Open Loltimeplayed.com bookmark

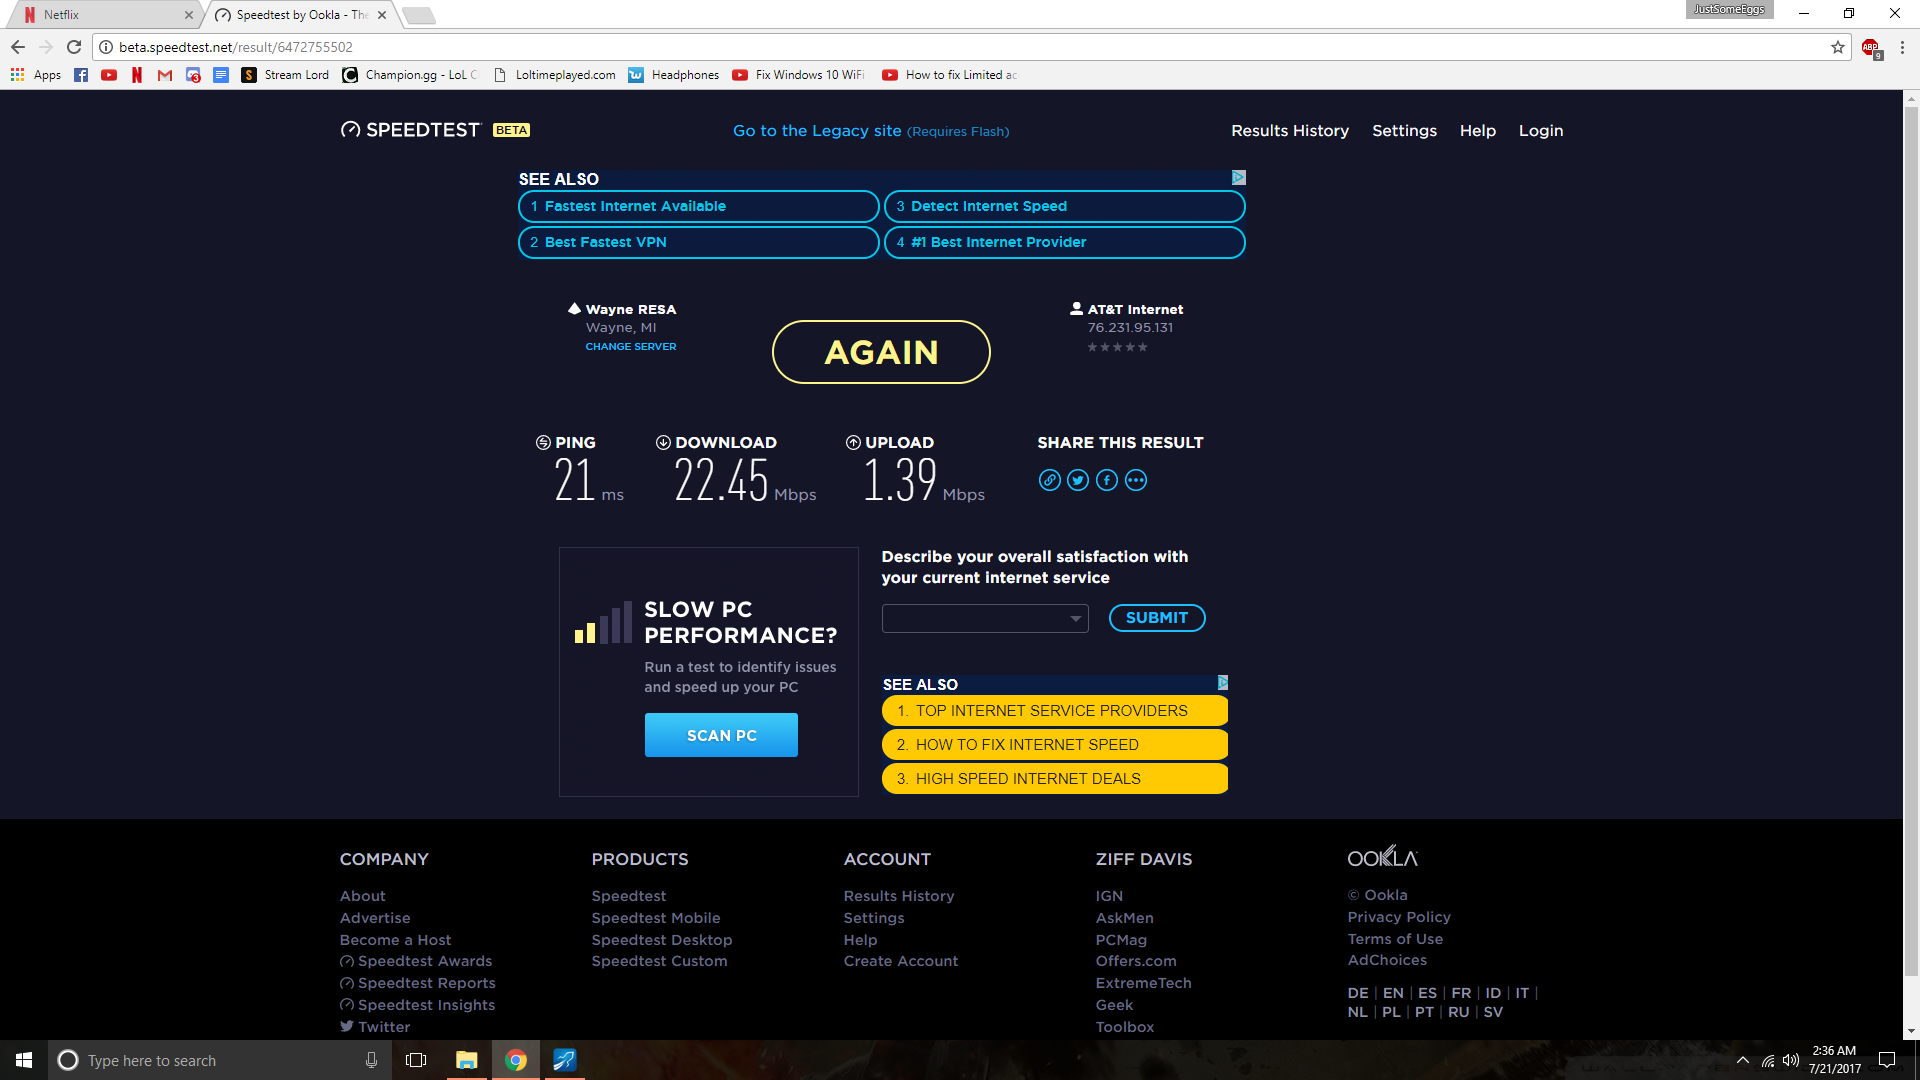[x=555, y=75]
